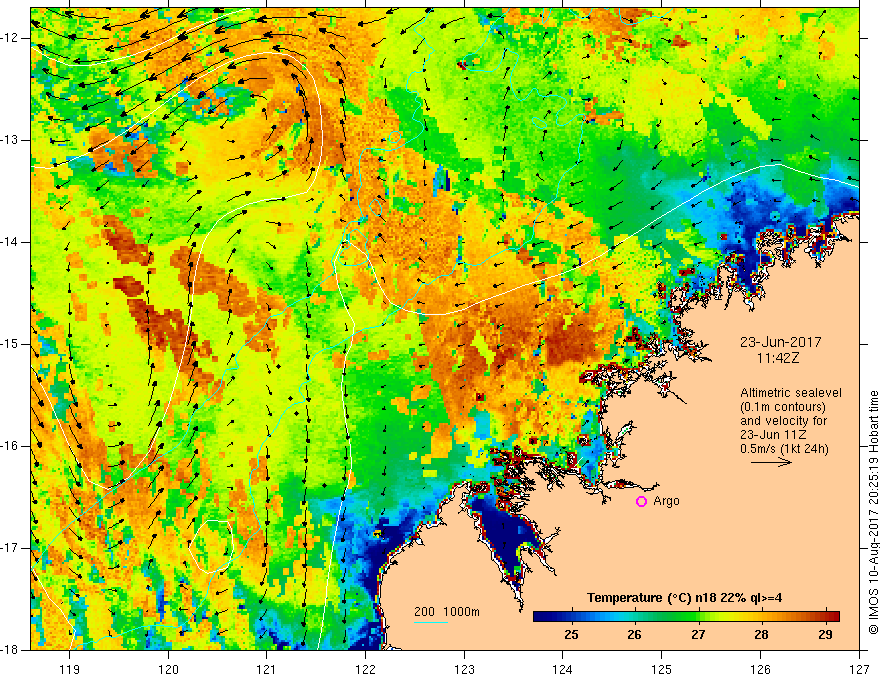The height and width of the screenshot is (680, 880).
Task: Click the latitude -14 axis label
Action: click(x=10, y=242)
